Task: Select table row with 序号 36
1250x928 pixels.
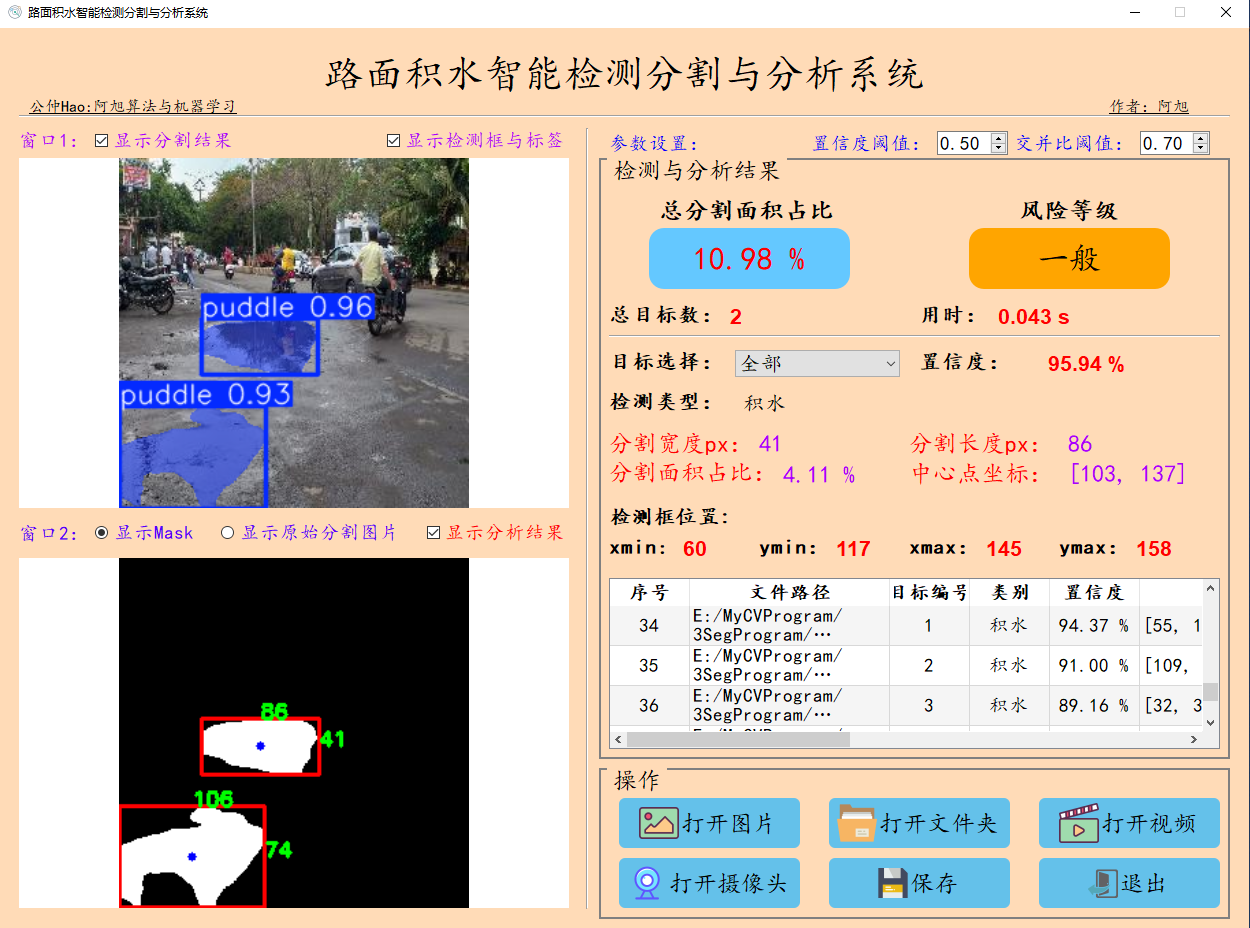Action: pos(906,706)
